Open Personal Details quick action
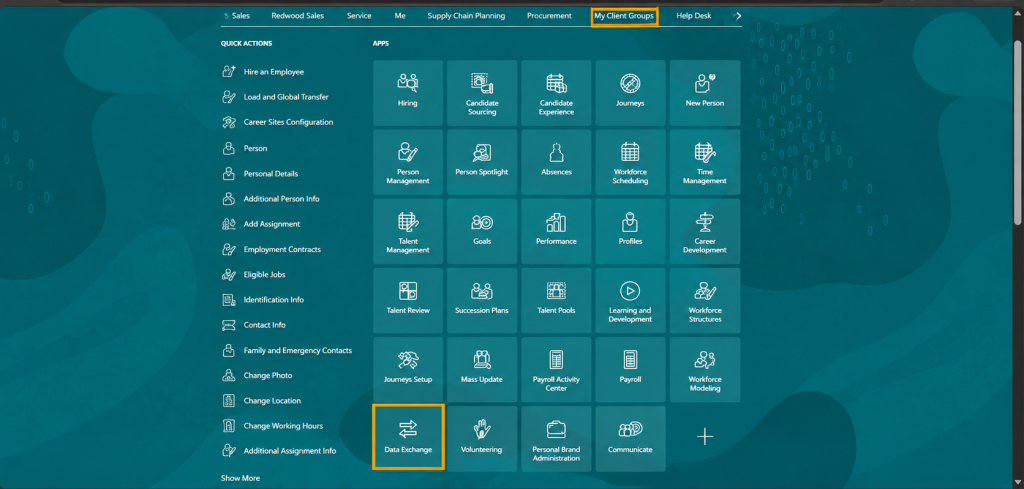 tap(260, 174)
